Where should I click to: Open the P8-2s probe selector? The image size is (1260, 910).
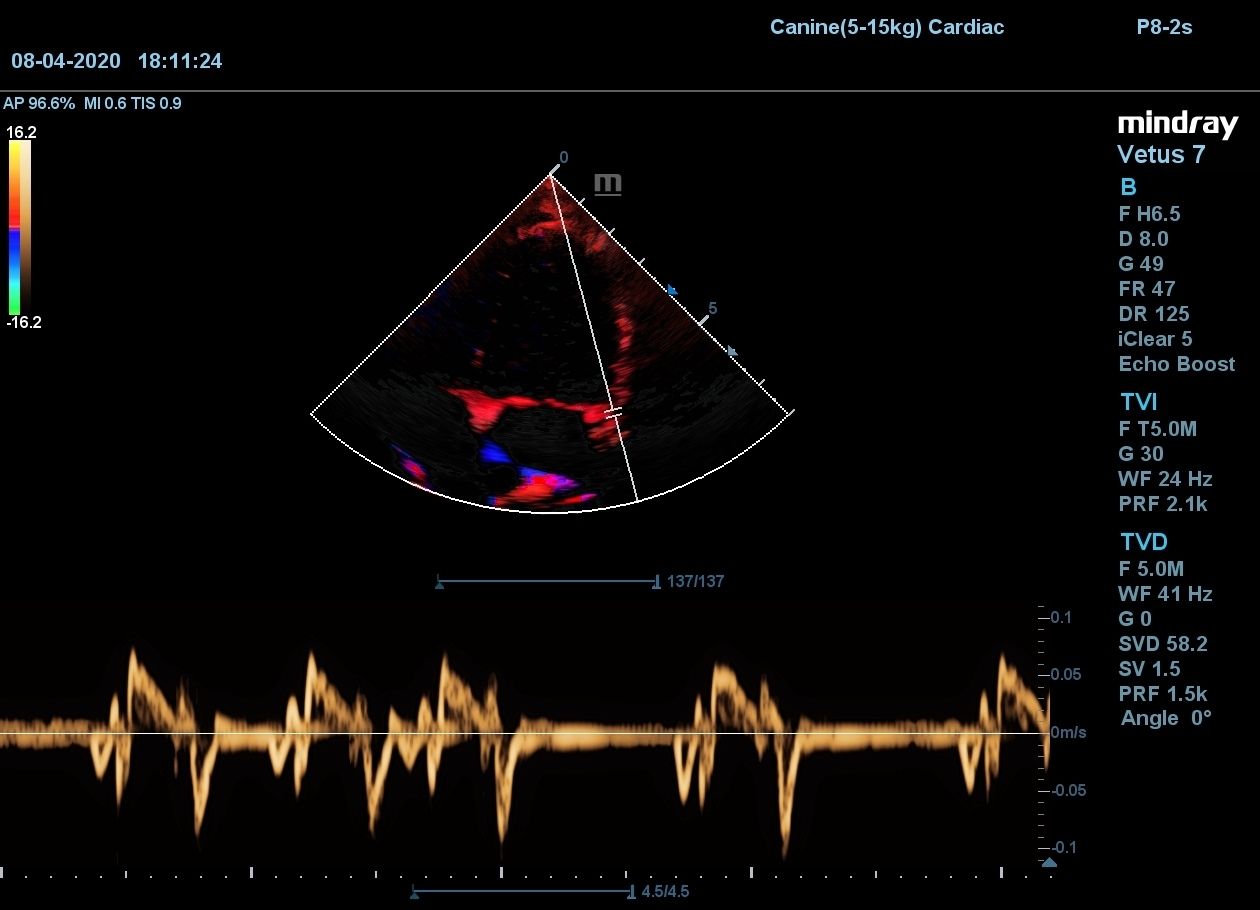tap(1164, 27)
